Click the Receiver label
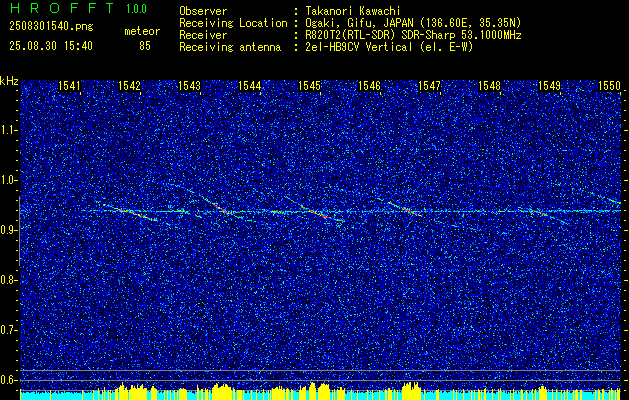Viewport: 629px width, 400px height. pos(203,35)
